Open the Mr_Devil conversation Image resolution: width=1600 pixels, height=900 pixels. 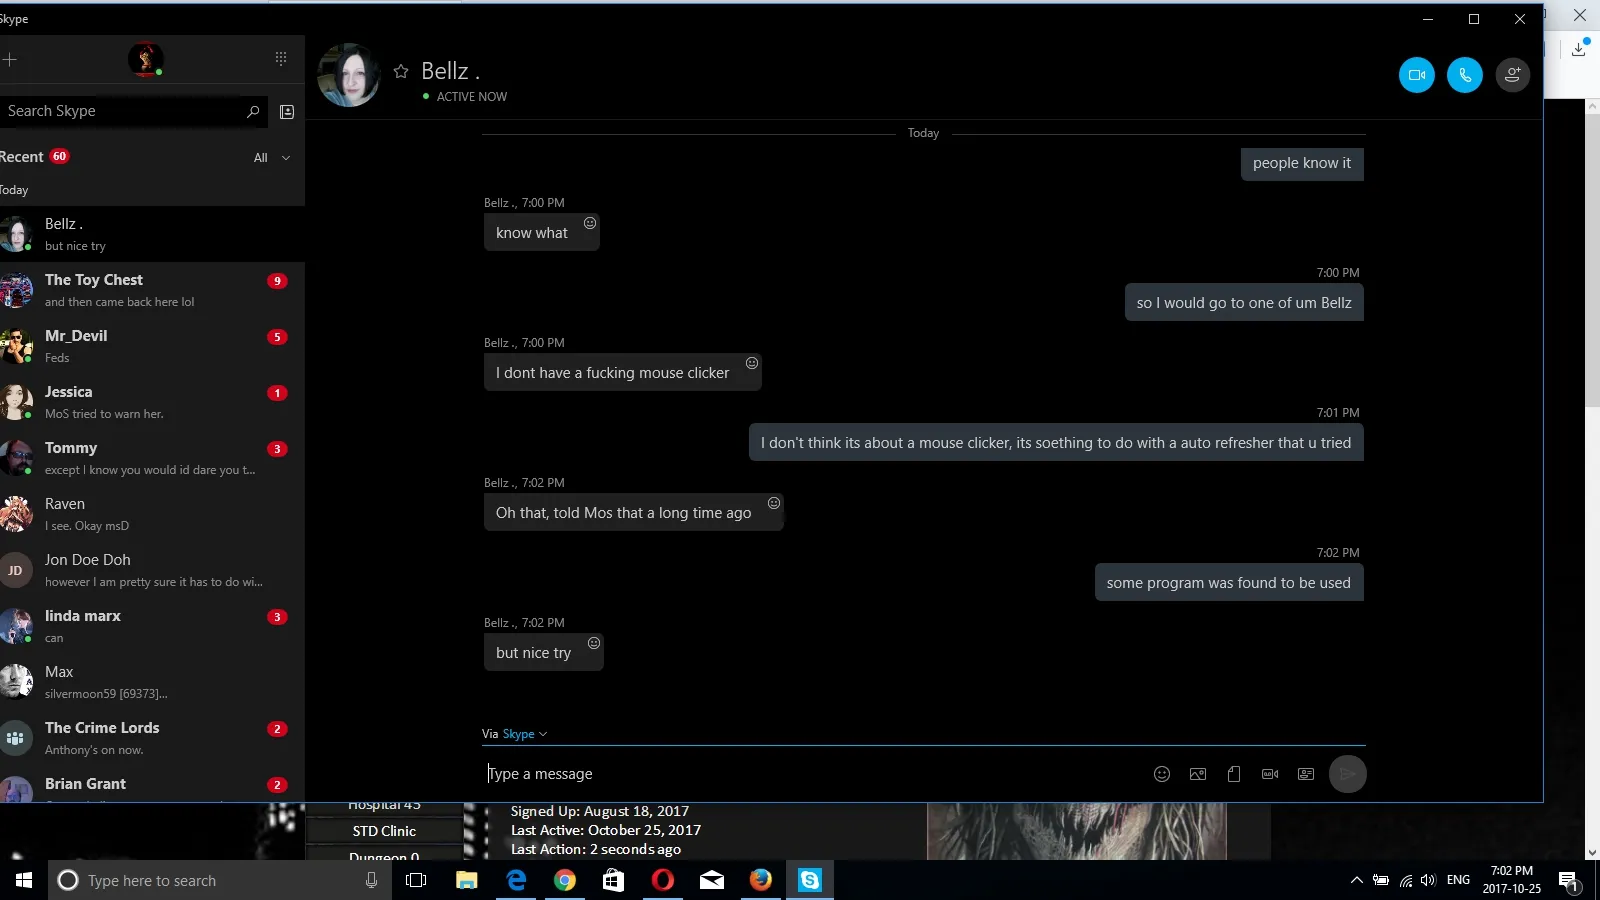[152, 346]
